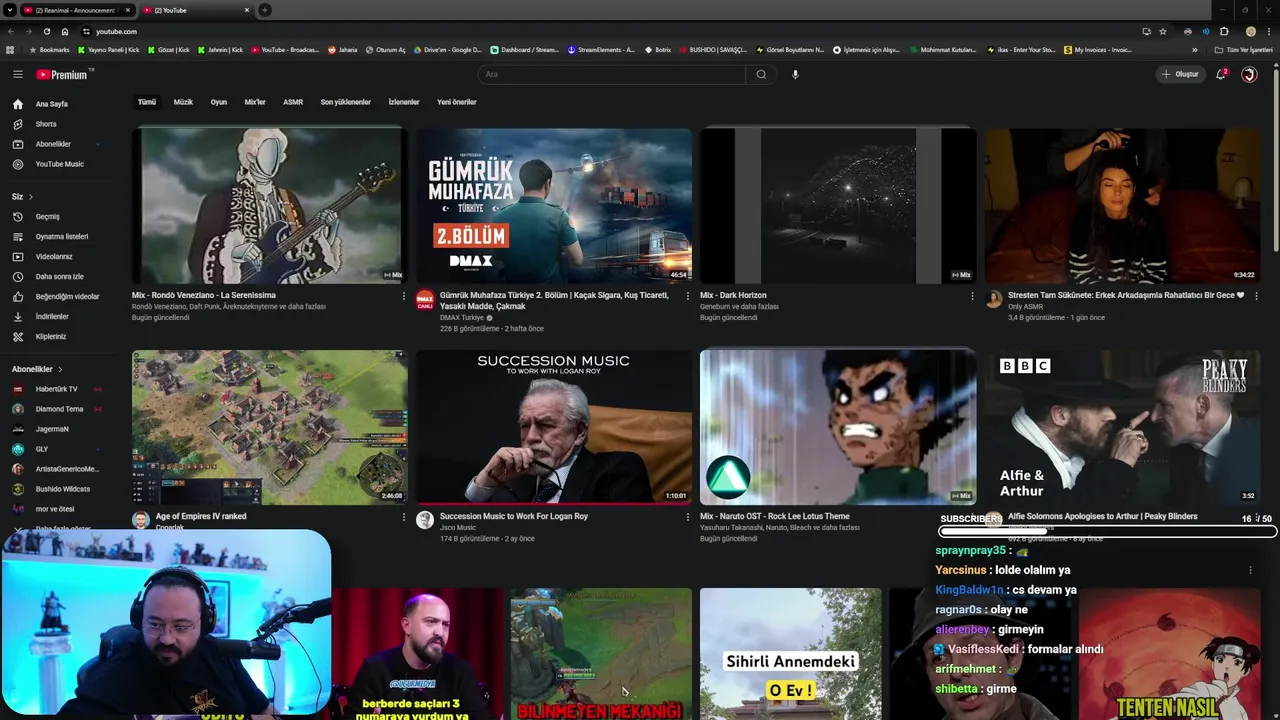
Task: Open Videolarınız
Action: point(55,256)
